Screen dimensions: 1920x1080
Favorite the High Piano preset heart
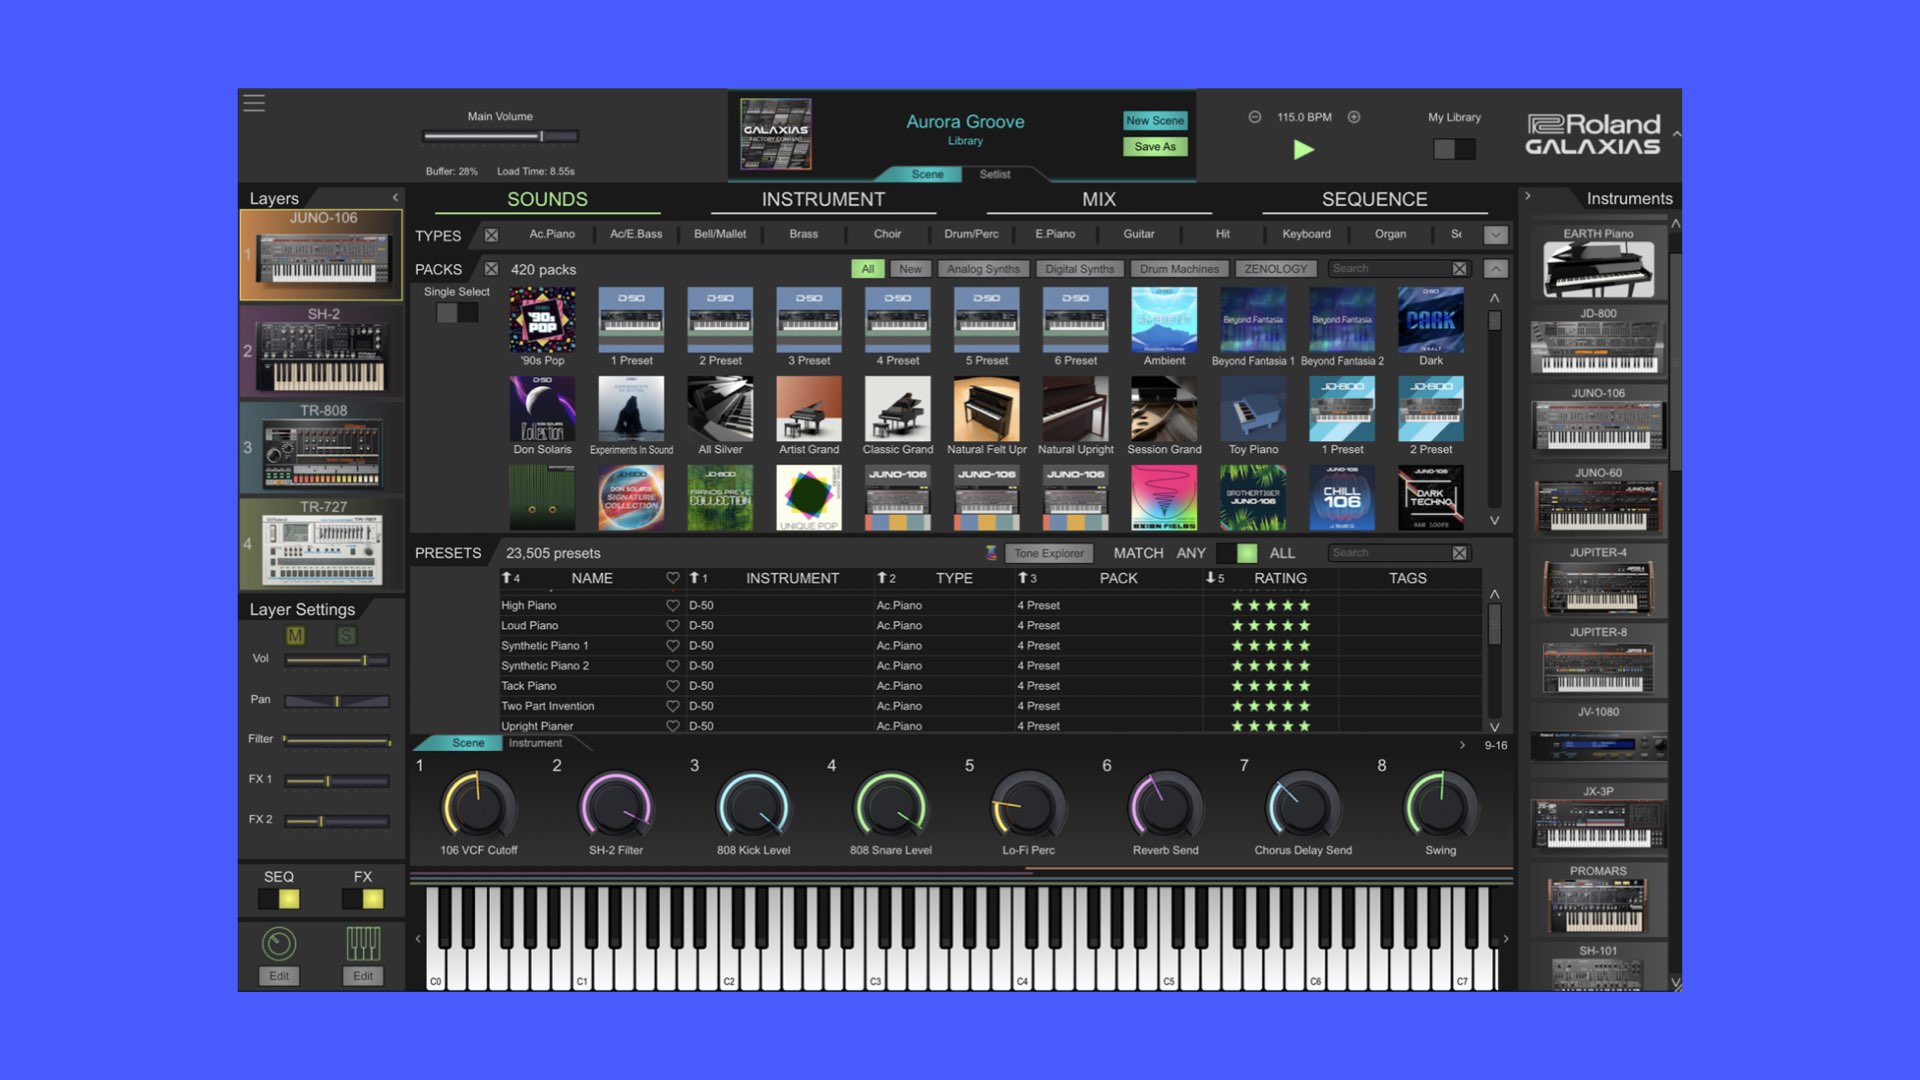click(672, 605)
